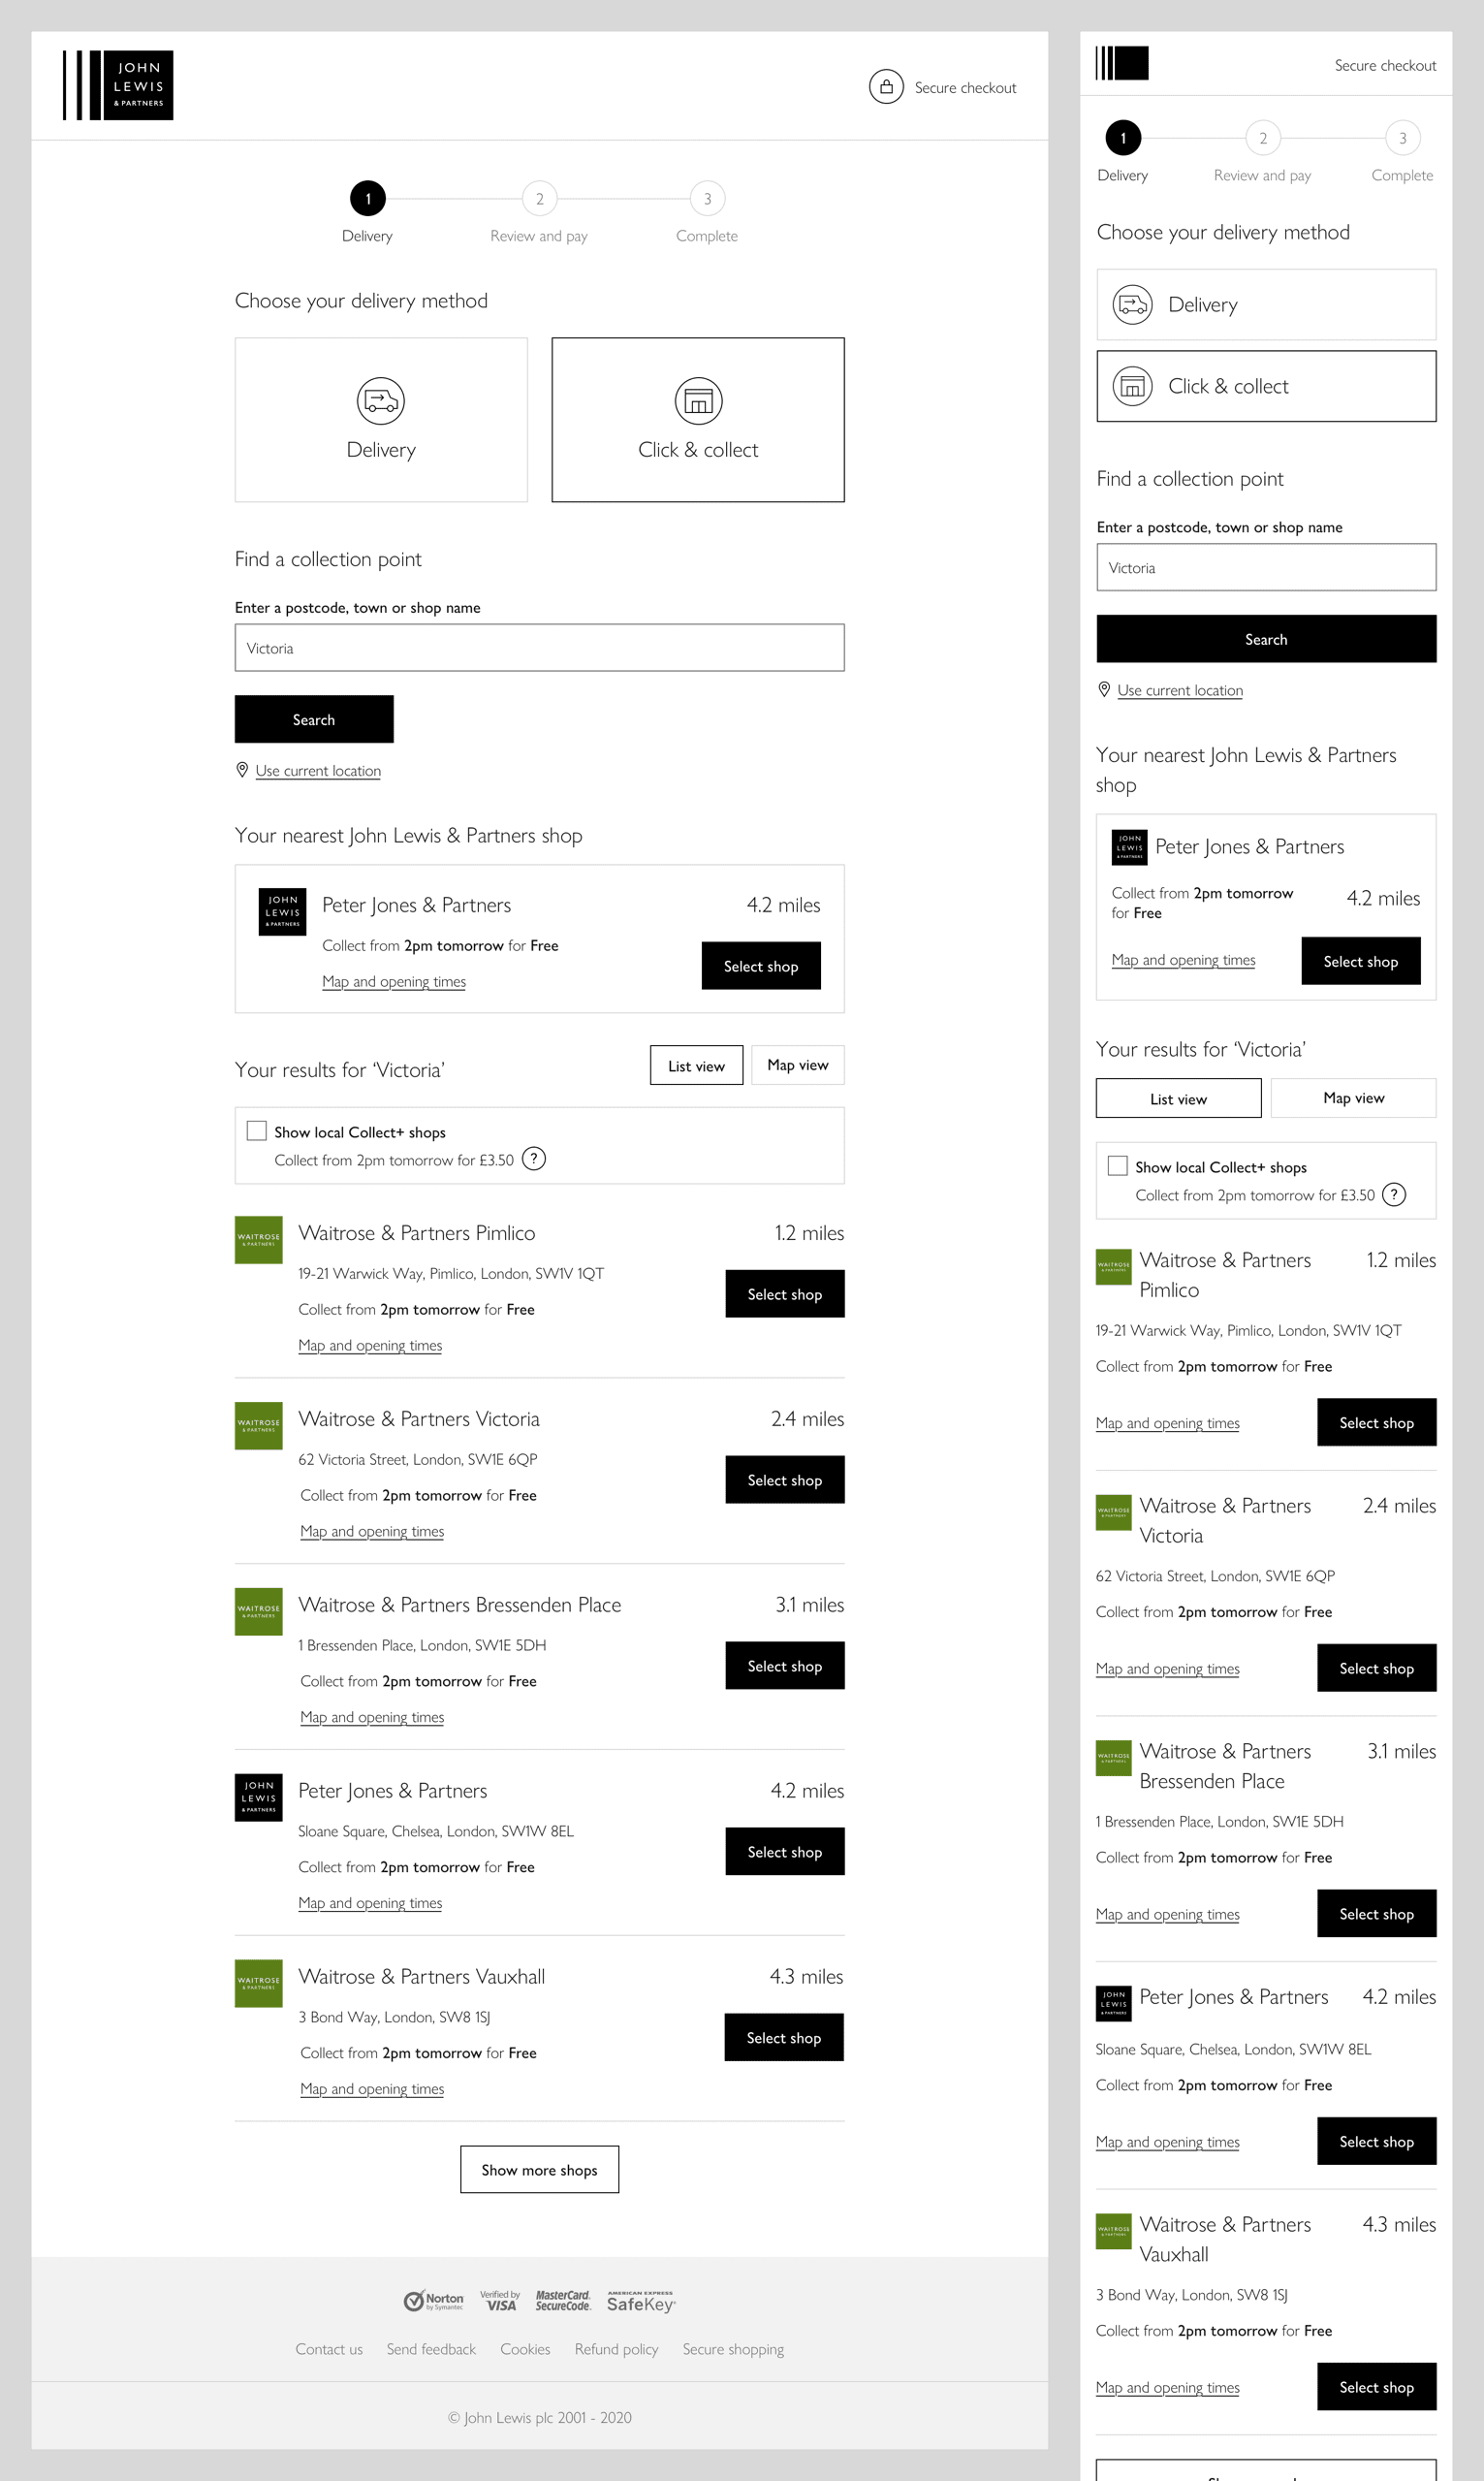Select shop for Waitrose & Partners Victoria in desktop list

[x=784, y=1480]
